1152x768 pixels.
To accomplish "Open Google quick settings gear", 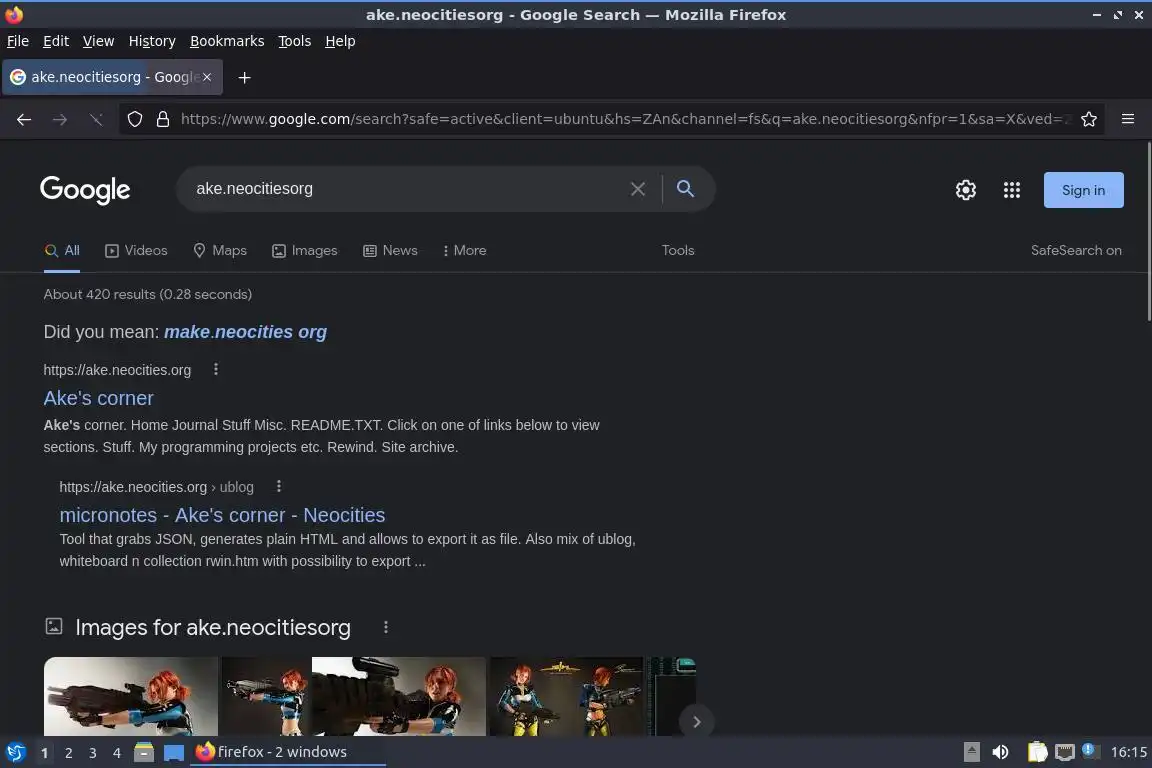I will coord(965,190).
